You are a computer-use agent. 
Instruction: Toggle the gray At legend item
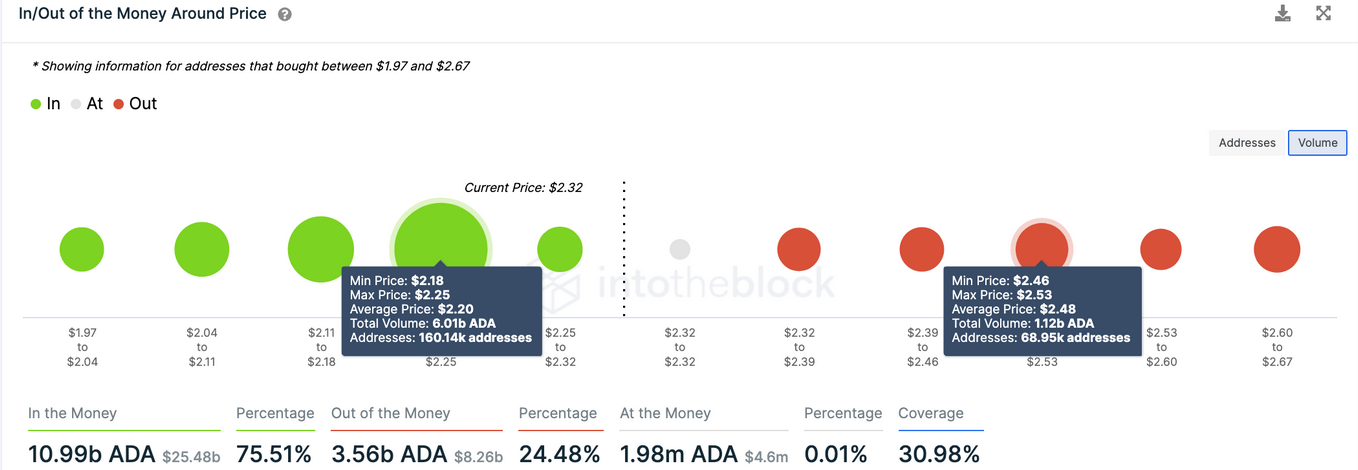coord(87,104)
